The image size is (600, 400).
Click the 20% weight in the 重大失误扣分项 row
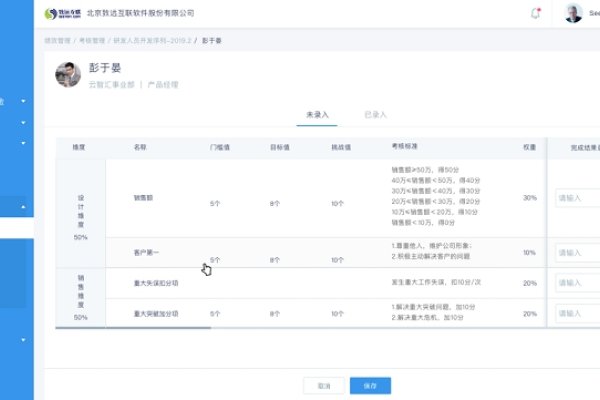click(x=530, y=283)
